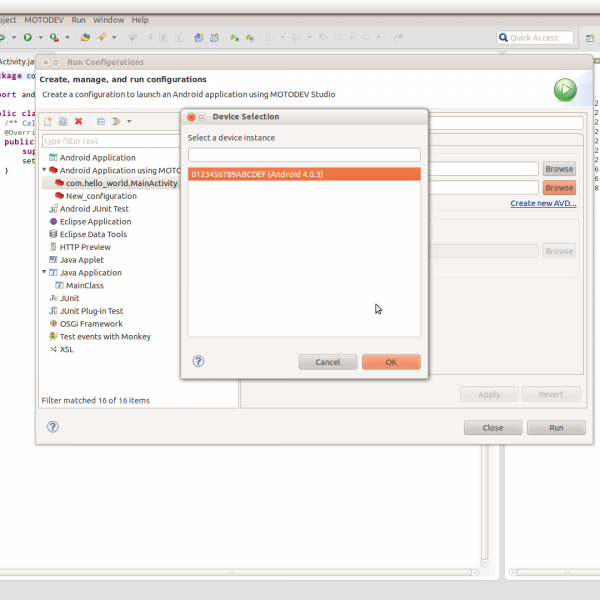Viewport: 600px width, 600px height.
Task: Select Eclipse Data Tools item
Action: coord(93,234)
